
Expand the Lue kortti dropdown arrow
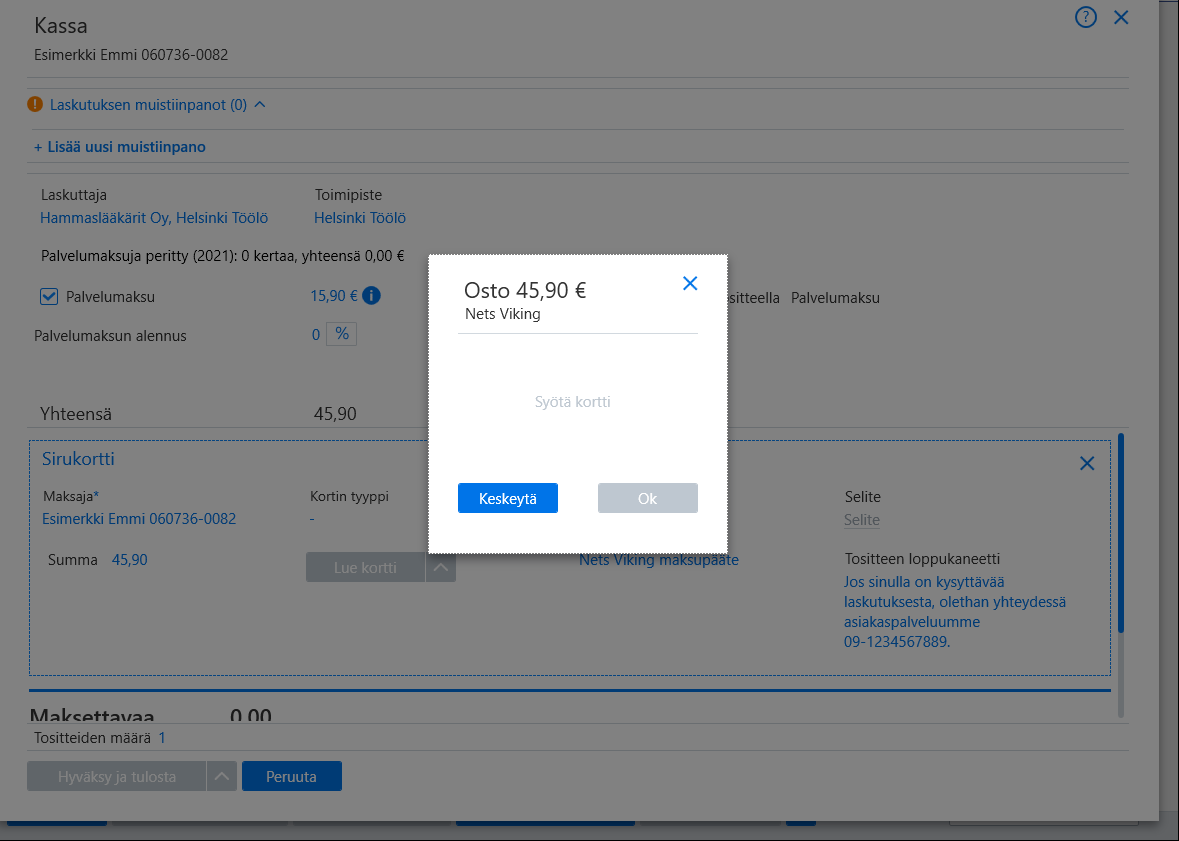441,567
